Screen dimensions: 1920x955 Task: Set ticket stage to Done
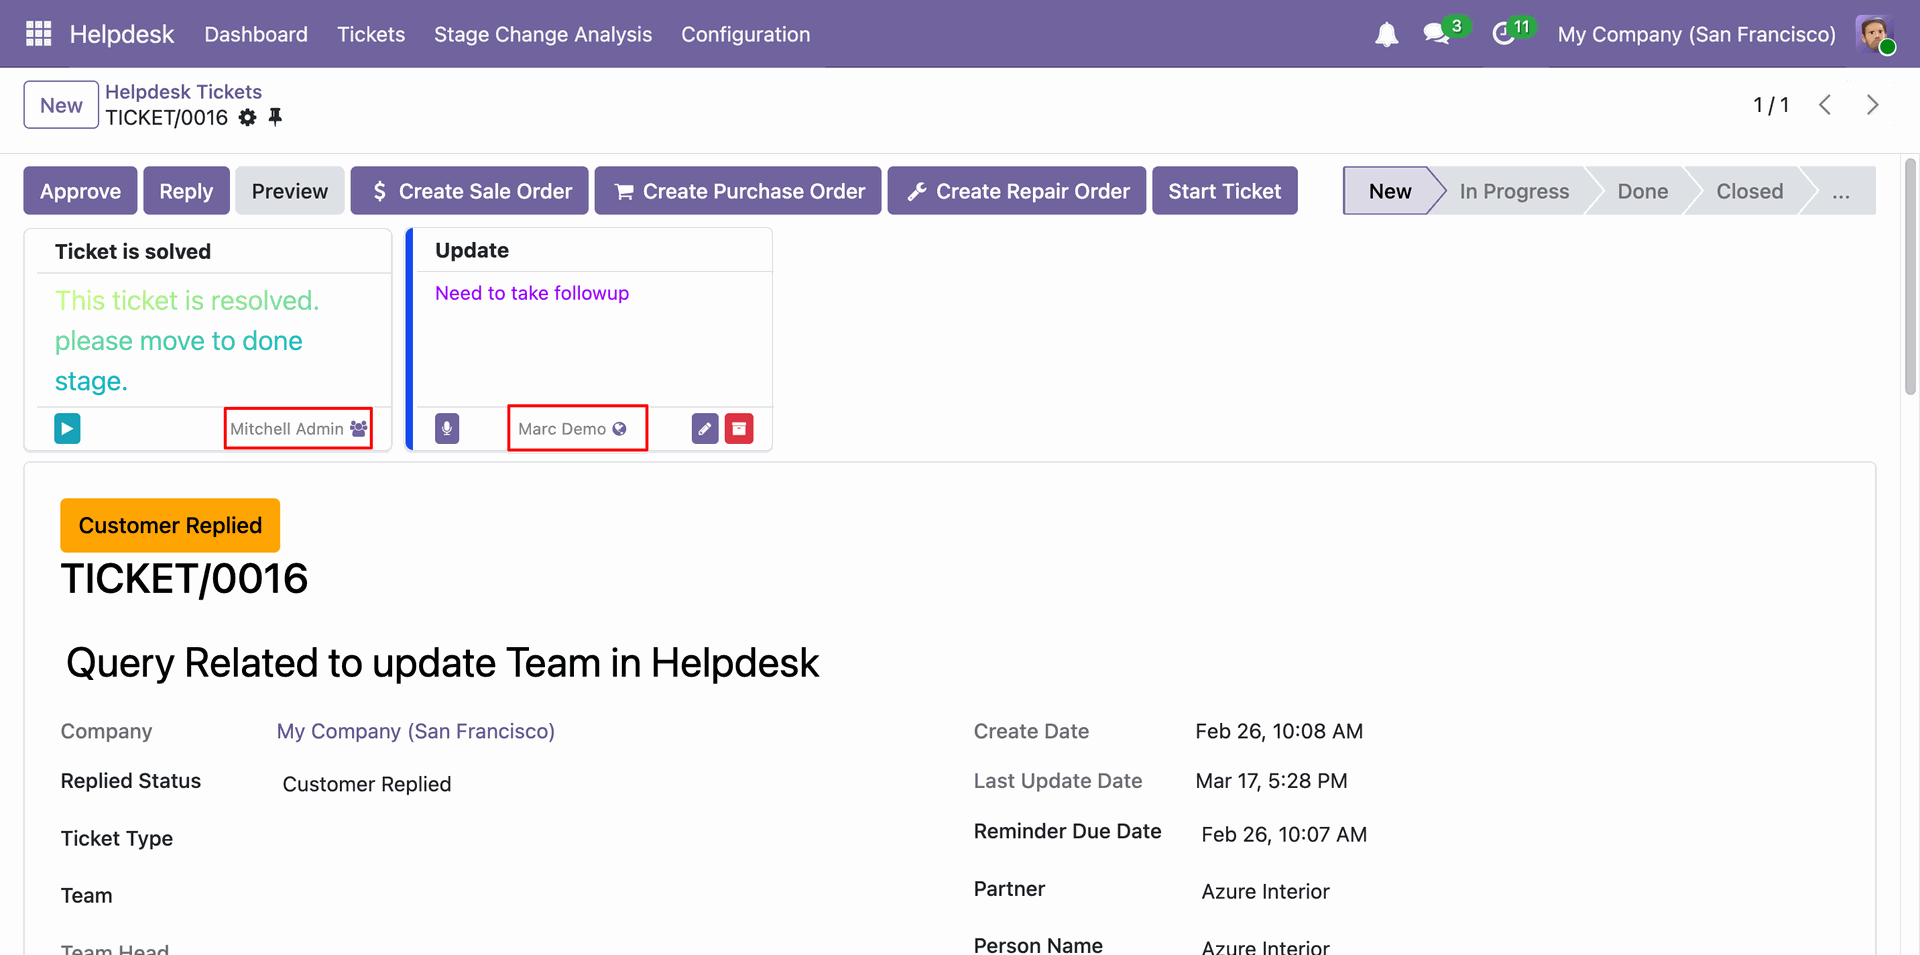(x=1642, y=191)
